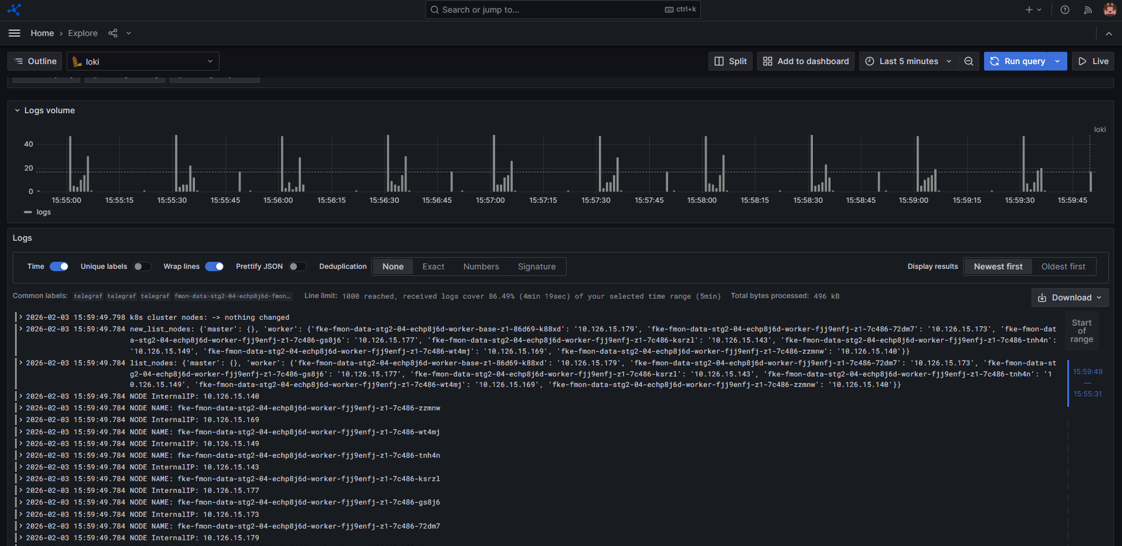
Task: Toggle the logs legend series swatch
Action: (28, 212)
